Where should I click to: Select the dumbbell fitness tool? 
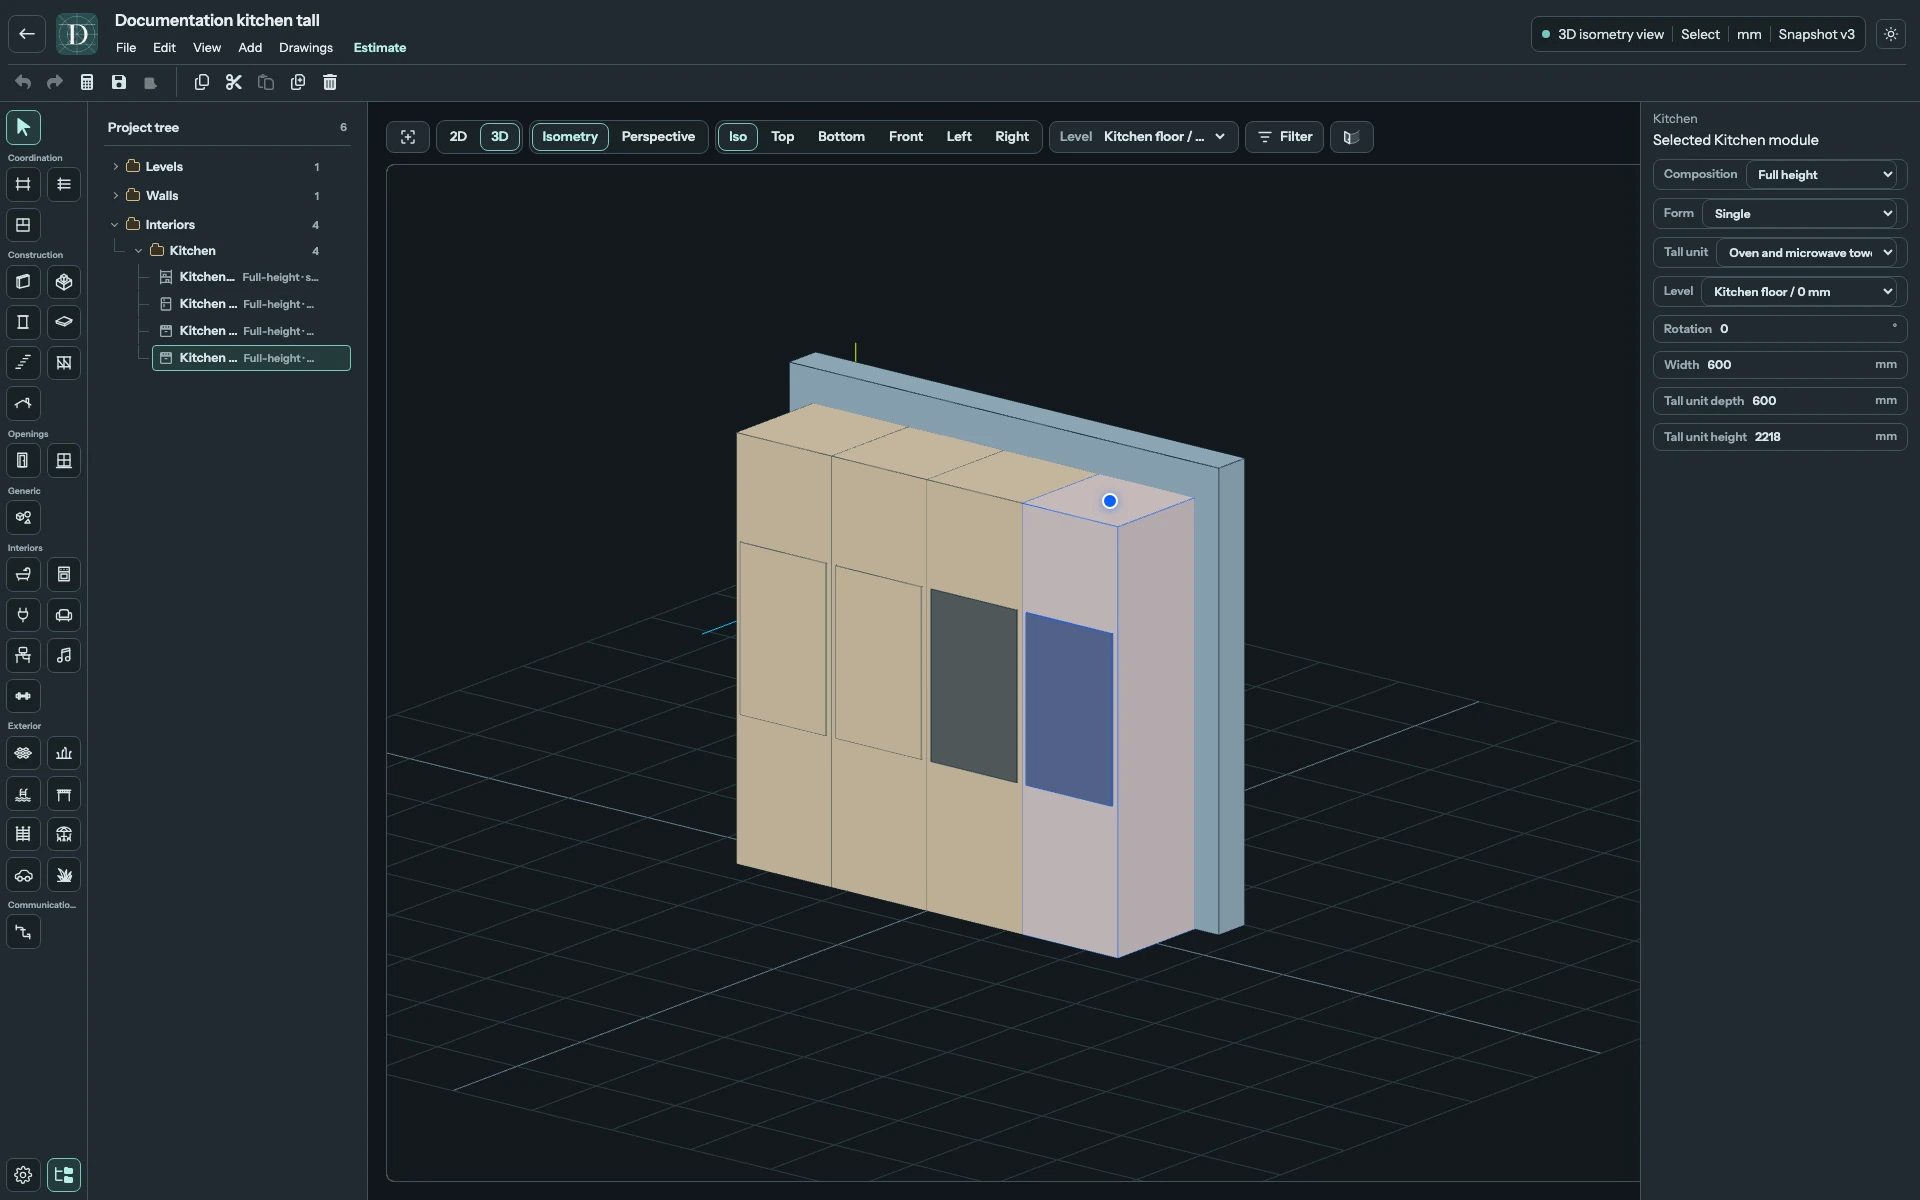(23, 696)
